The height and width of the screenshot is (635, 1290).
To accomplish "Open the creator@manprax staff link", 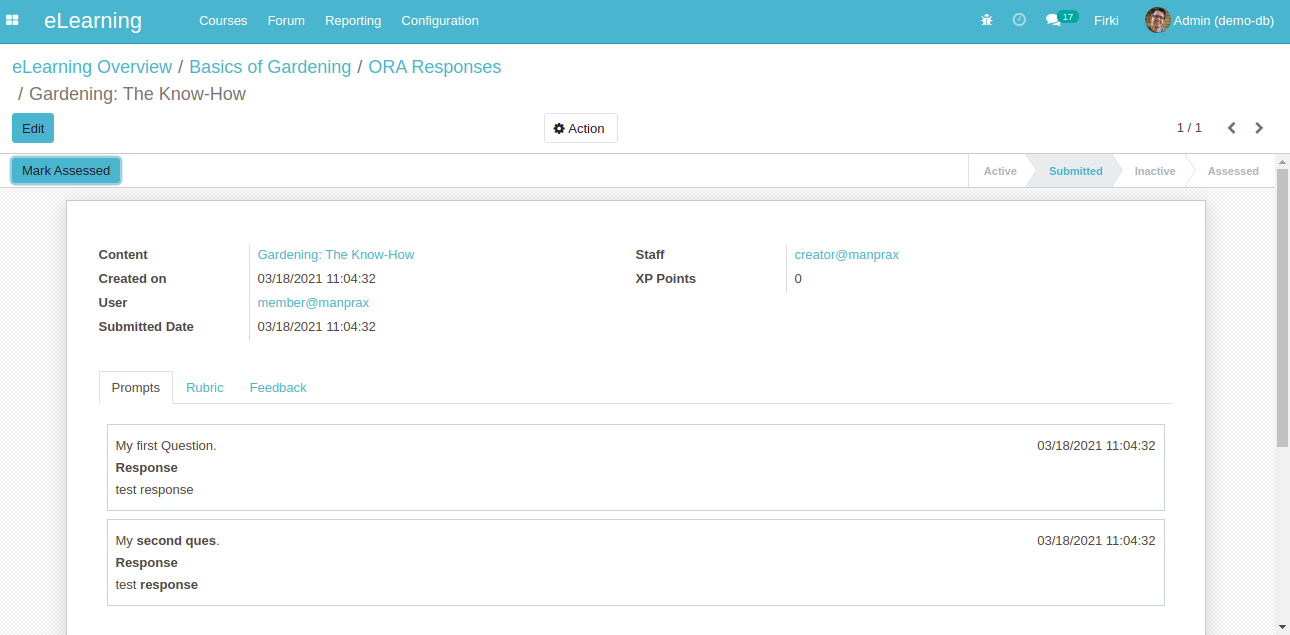I will (846, 255).
